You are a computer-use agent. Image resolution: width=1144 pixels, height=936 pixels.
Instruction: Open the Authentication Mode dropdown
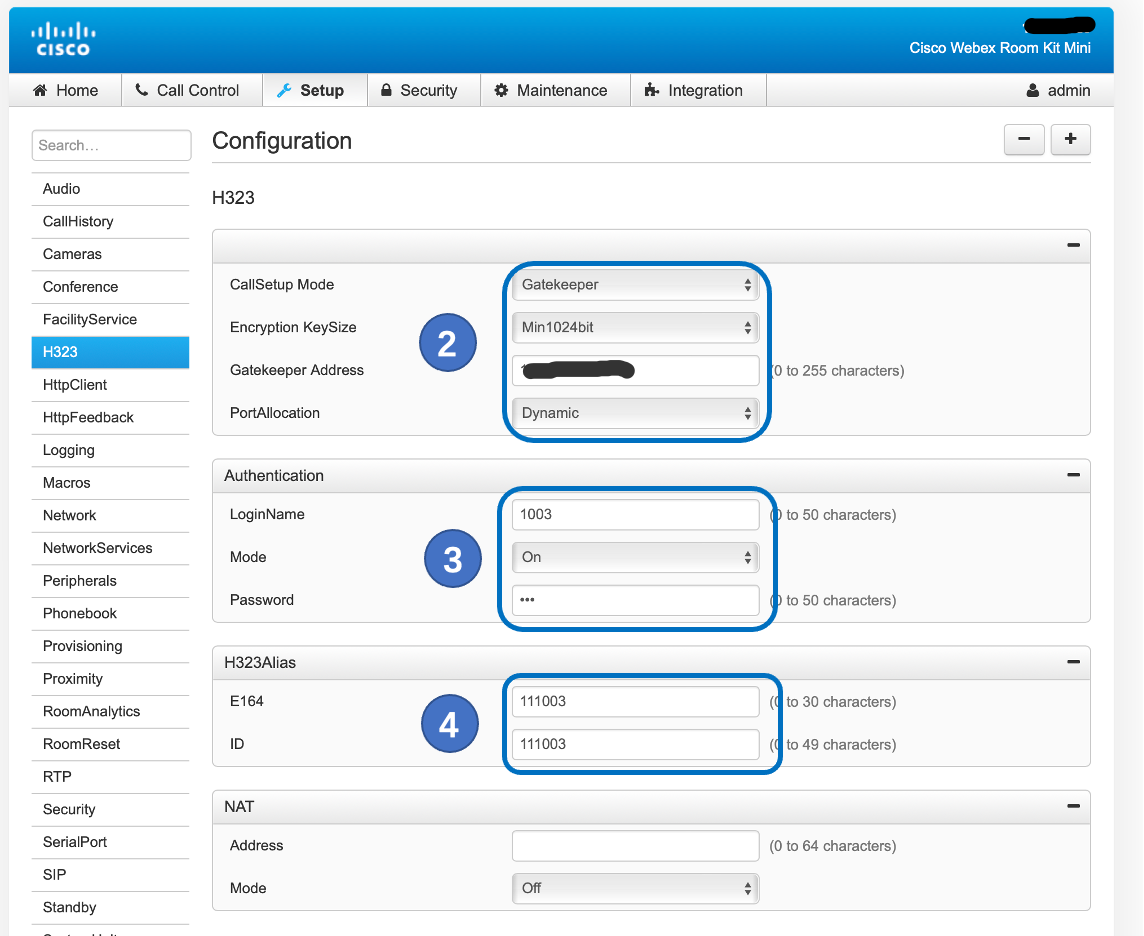[x=635, y=557]
